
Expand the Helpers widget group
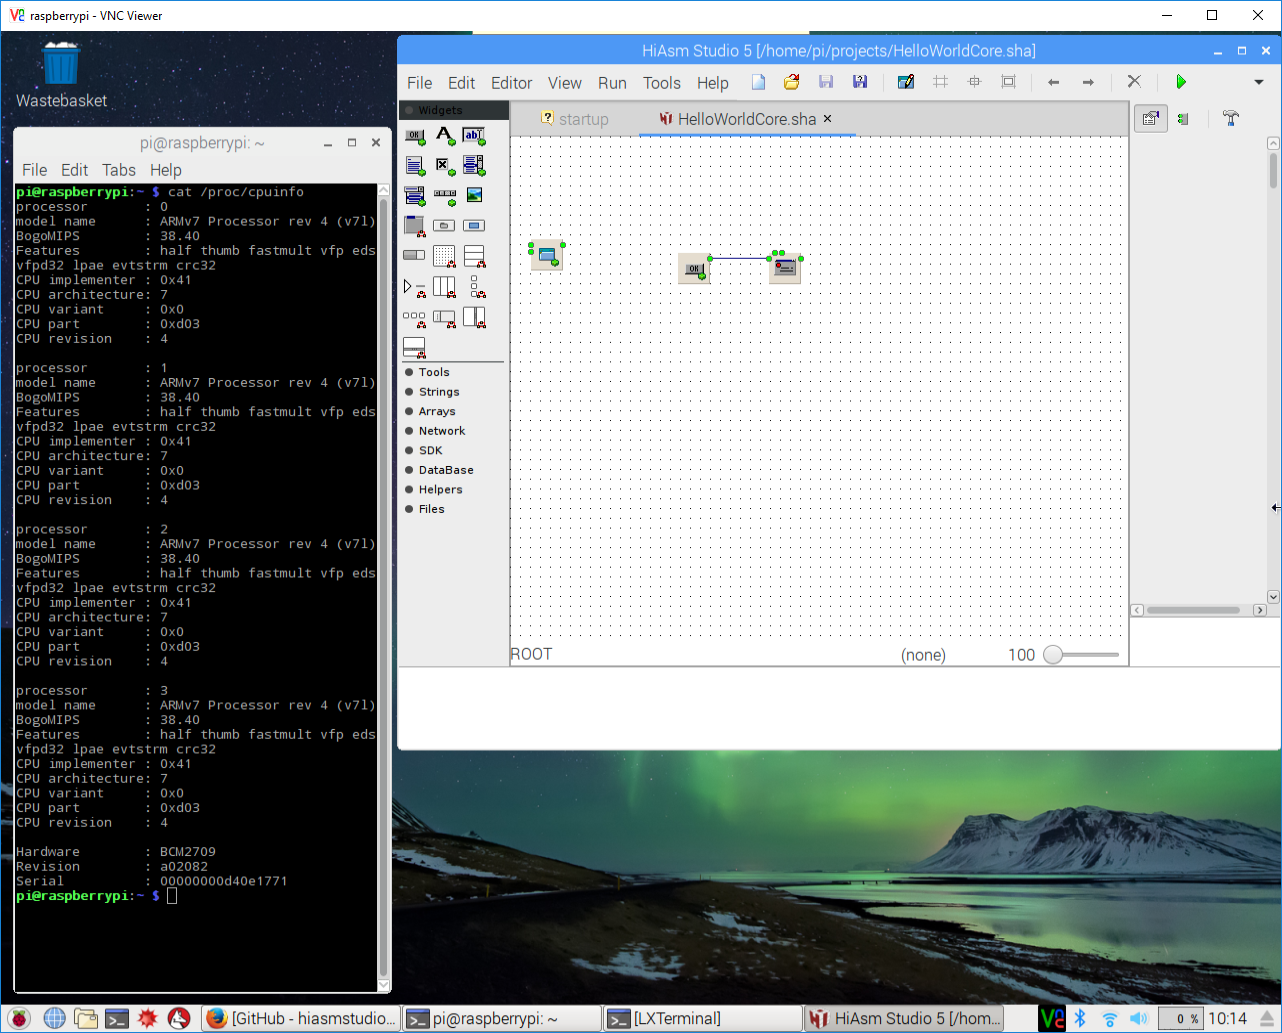pos(440,489)
